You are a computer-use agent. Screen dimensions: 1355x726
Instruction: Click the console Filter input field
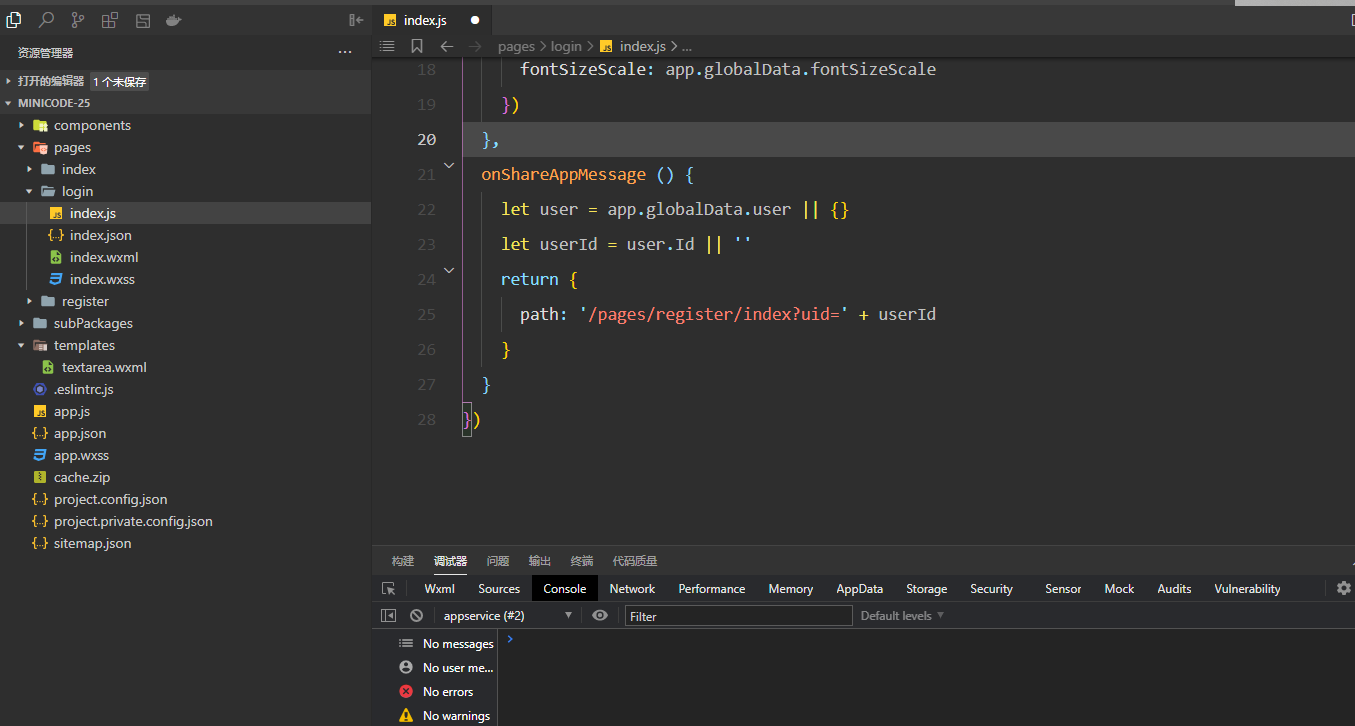coord(738,616)
